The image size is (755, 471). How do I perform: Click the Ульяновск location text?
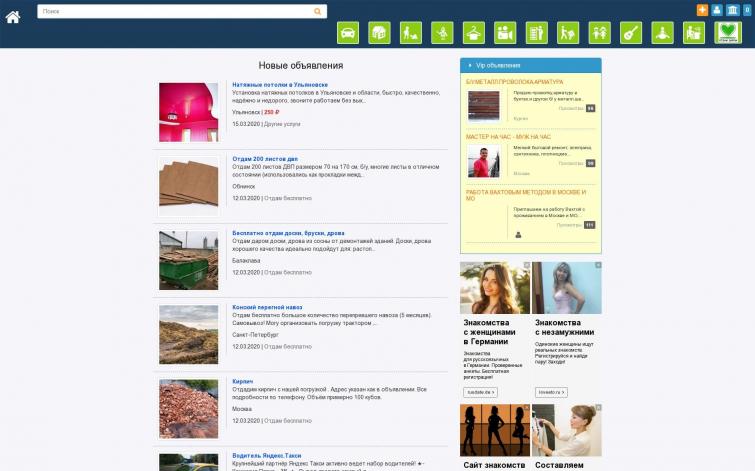[x=246, y=112]
